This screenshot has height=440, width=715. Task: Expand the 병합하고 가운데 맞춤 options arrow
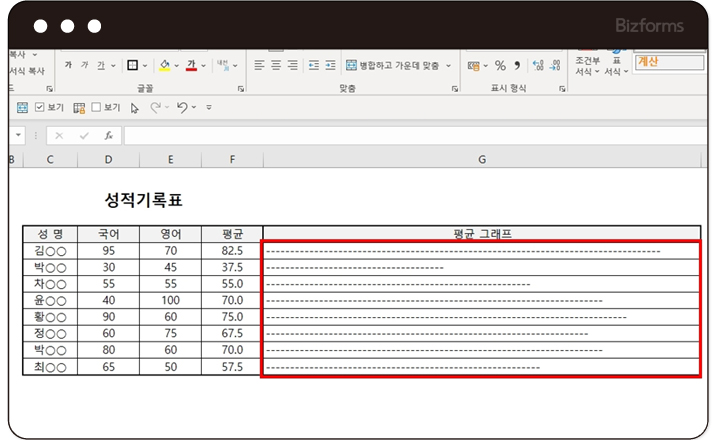pyautogui.click(x=449, y=66)
